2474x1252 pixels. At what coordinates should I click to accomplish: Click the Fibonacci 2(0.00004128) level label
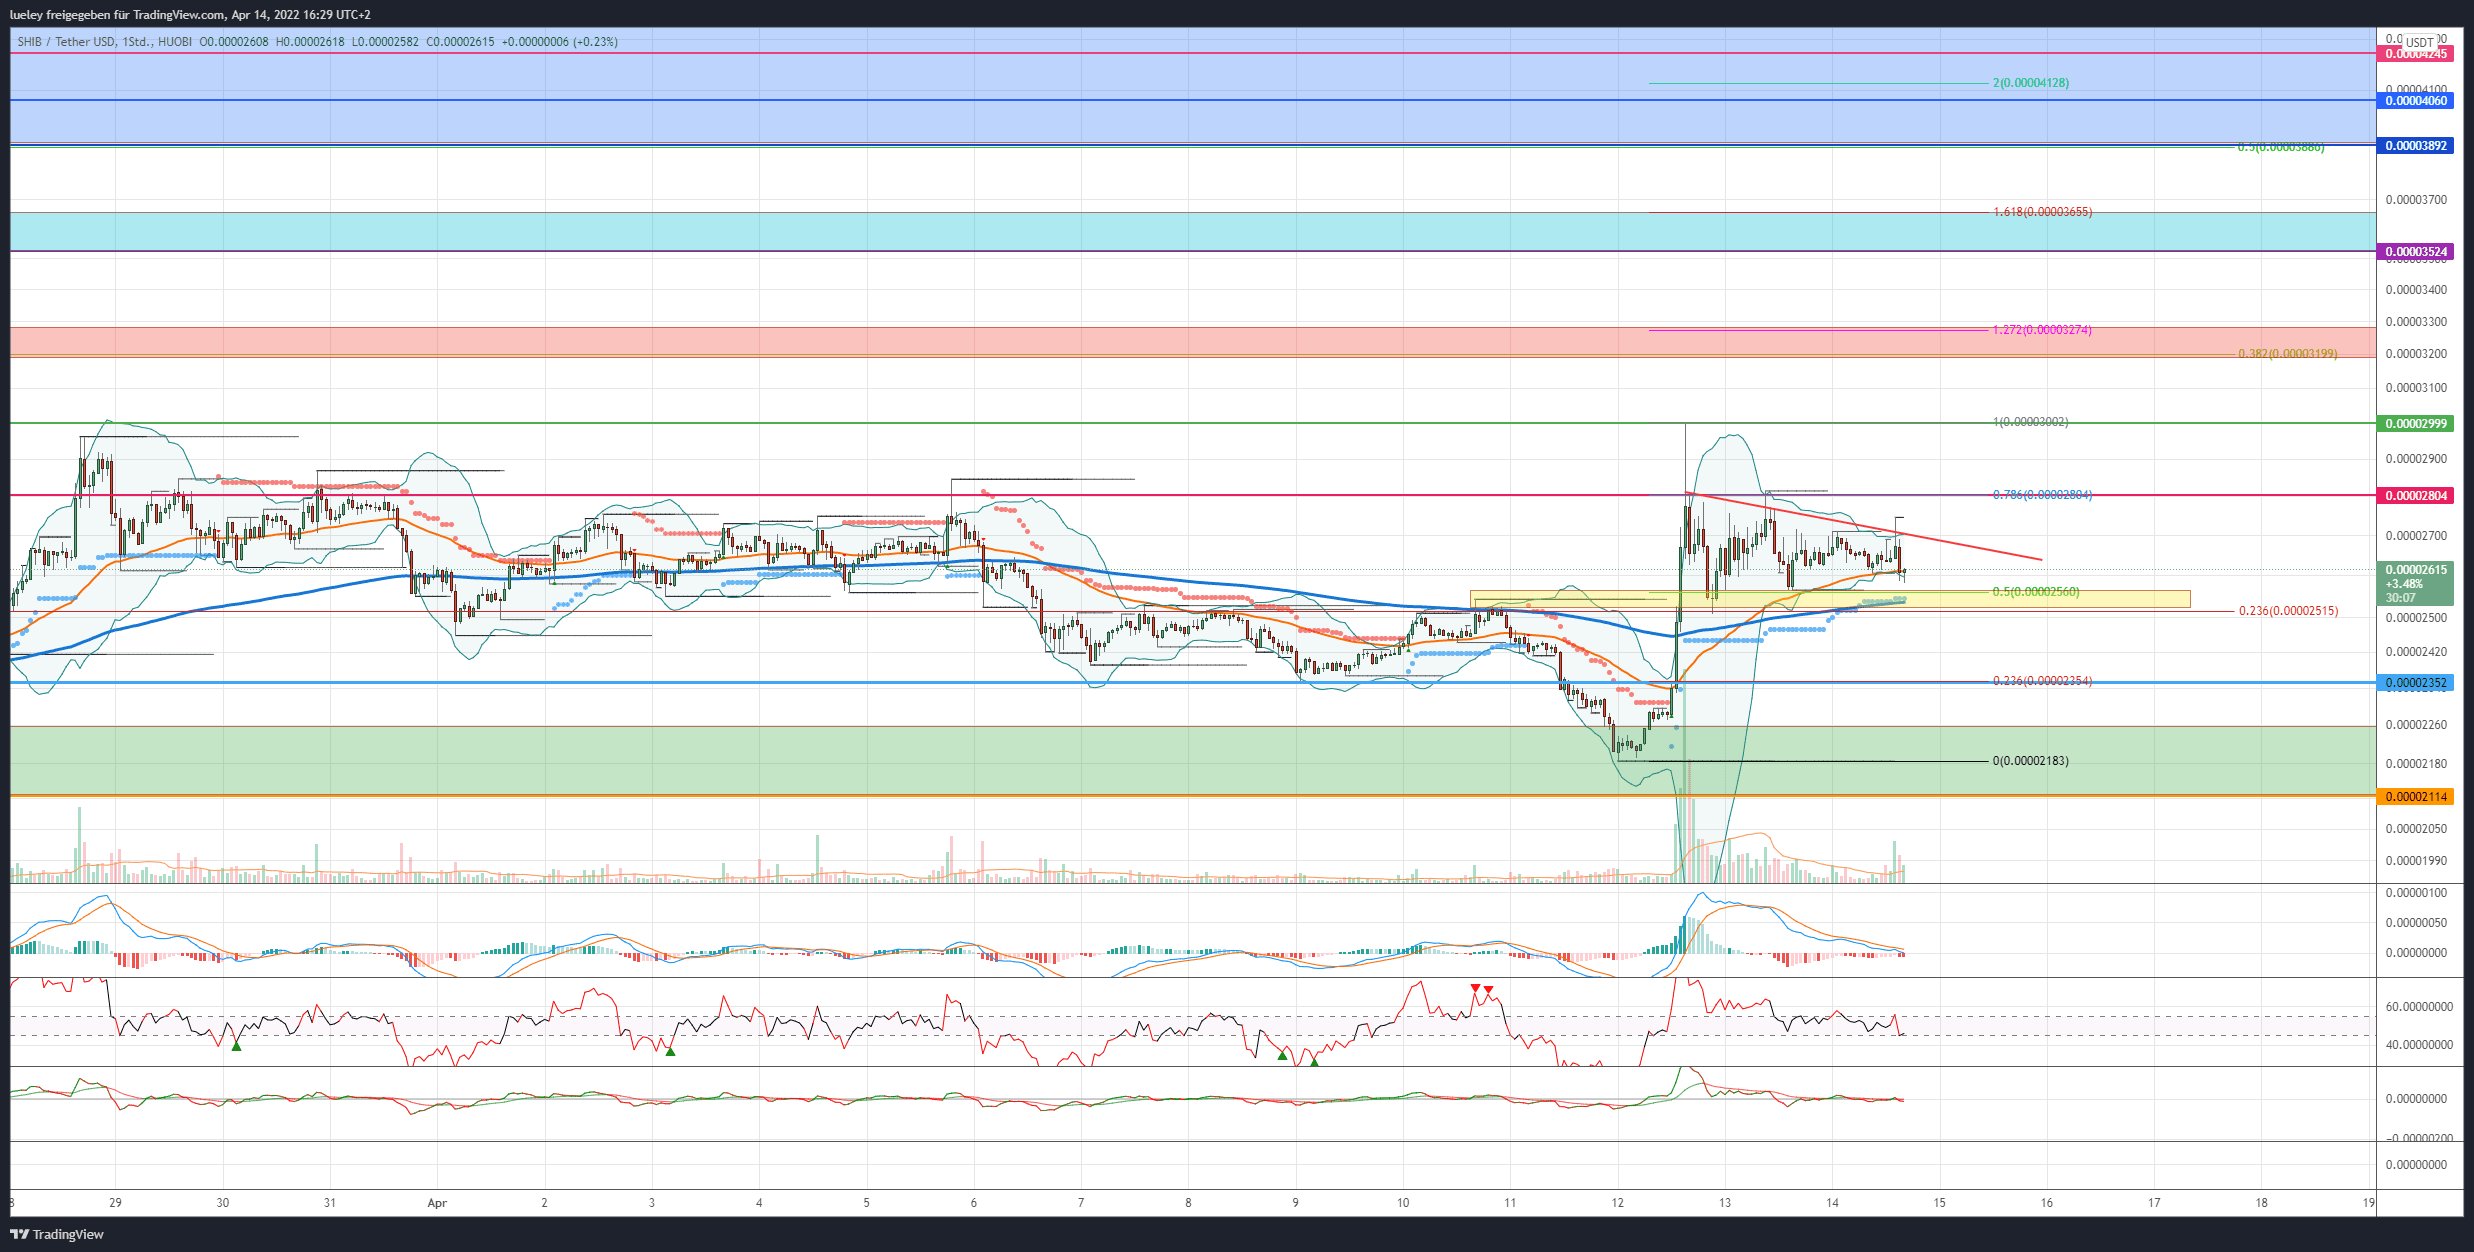(x=2030, y=83)
